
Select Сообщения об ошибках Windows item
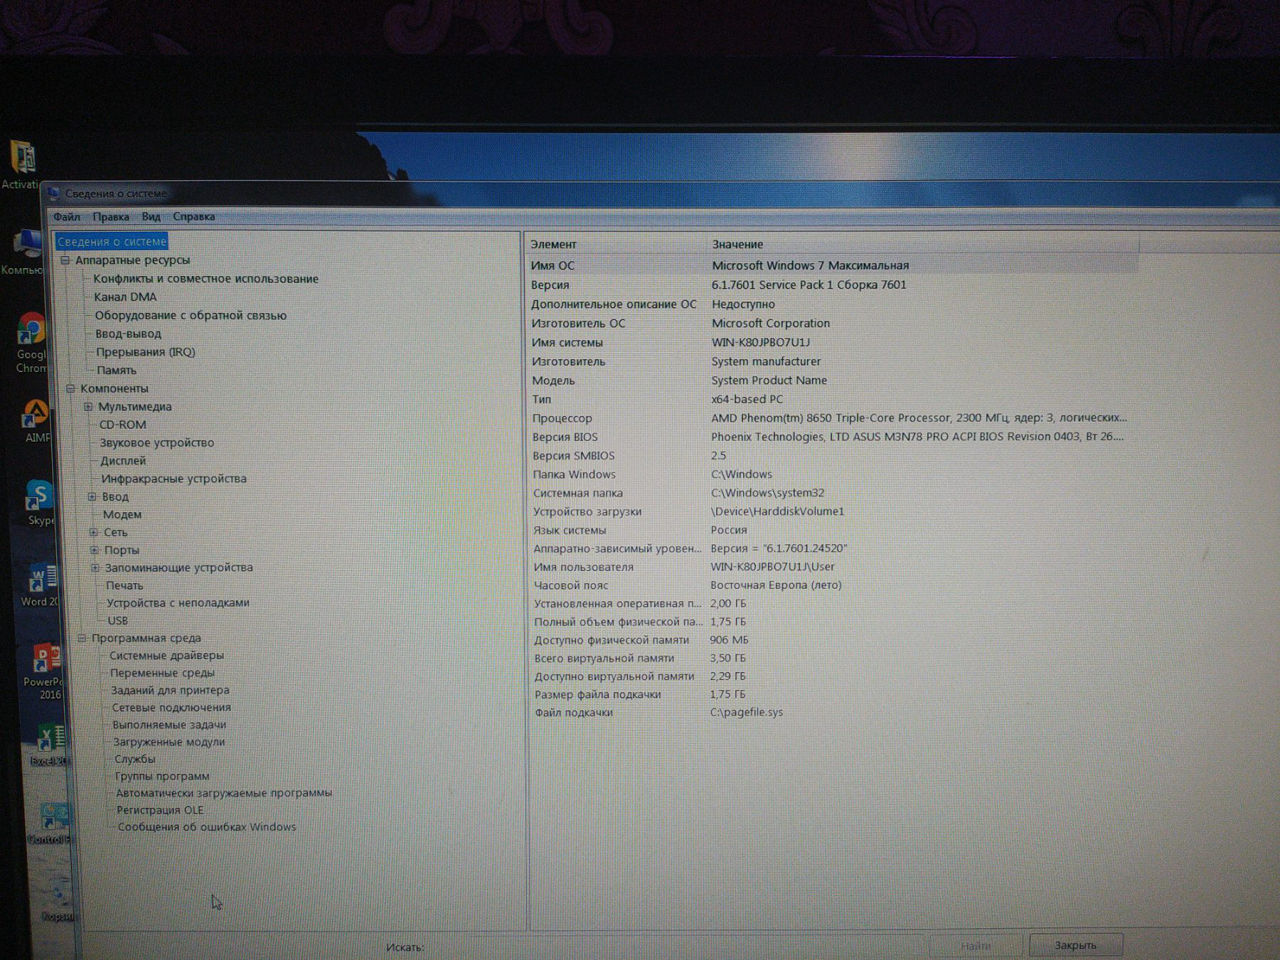207,827
